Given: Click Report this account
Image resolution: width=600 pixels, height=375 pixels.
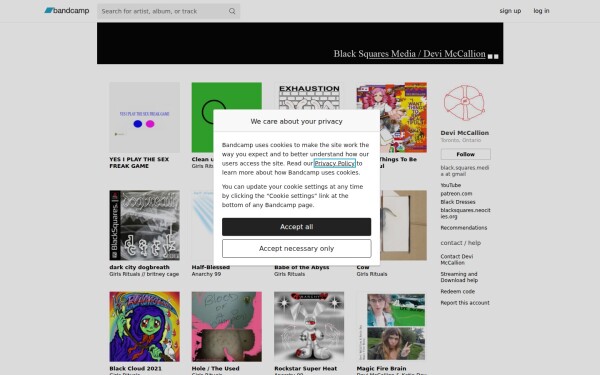Looking at the screenshot, I should (465, 303).
